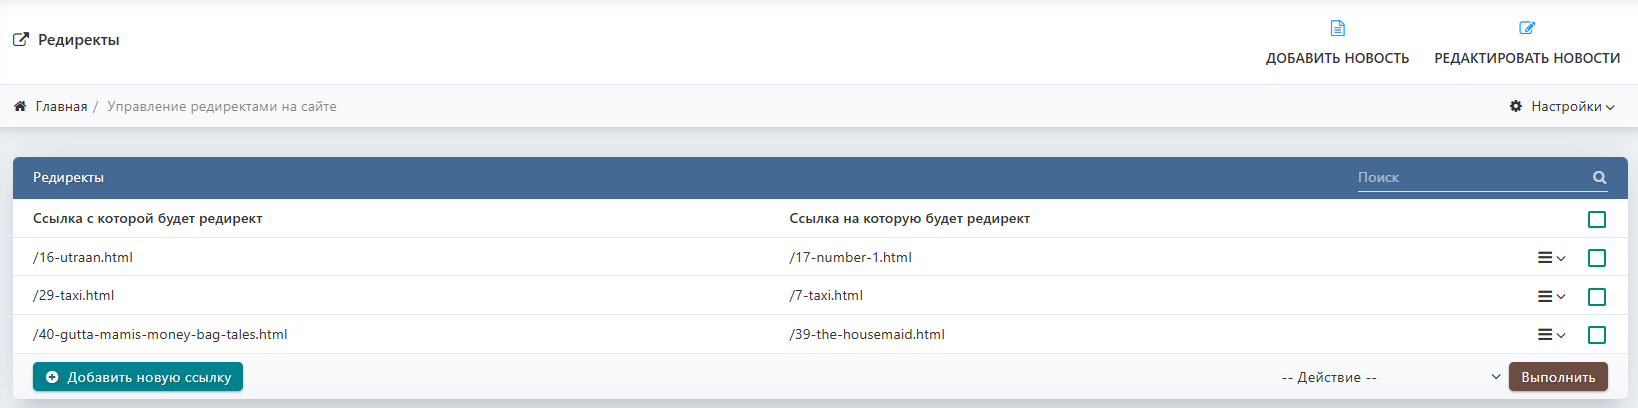Open РЕДАКТИРОВАТЬ НОВОСТИ menu item

coord(1527,58)
